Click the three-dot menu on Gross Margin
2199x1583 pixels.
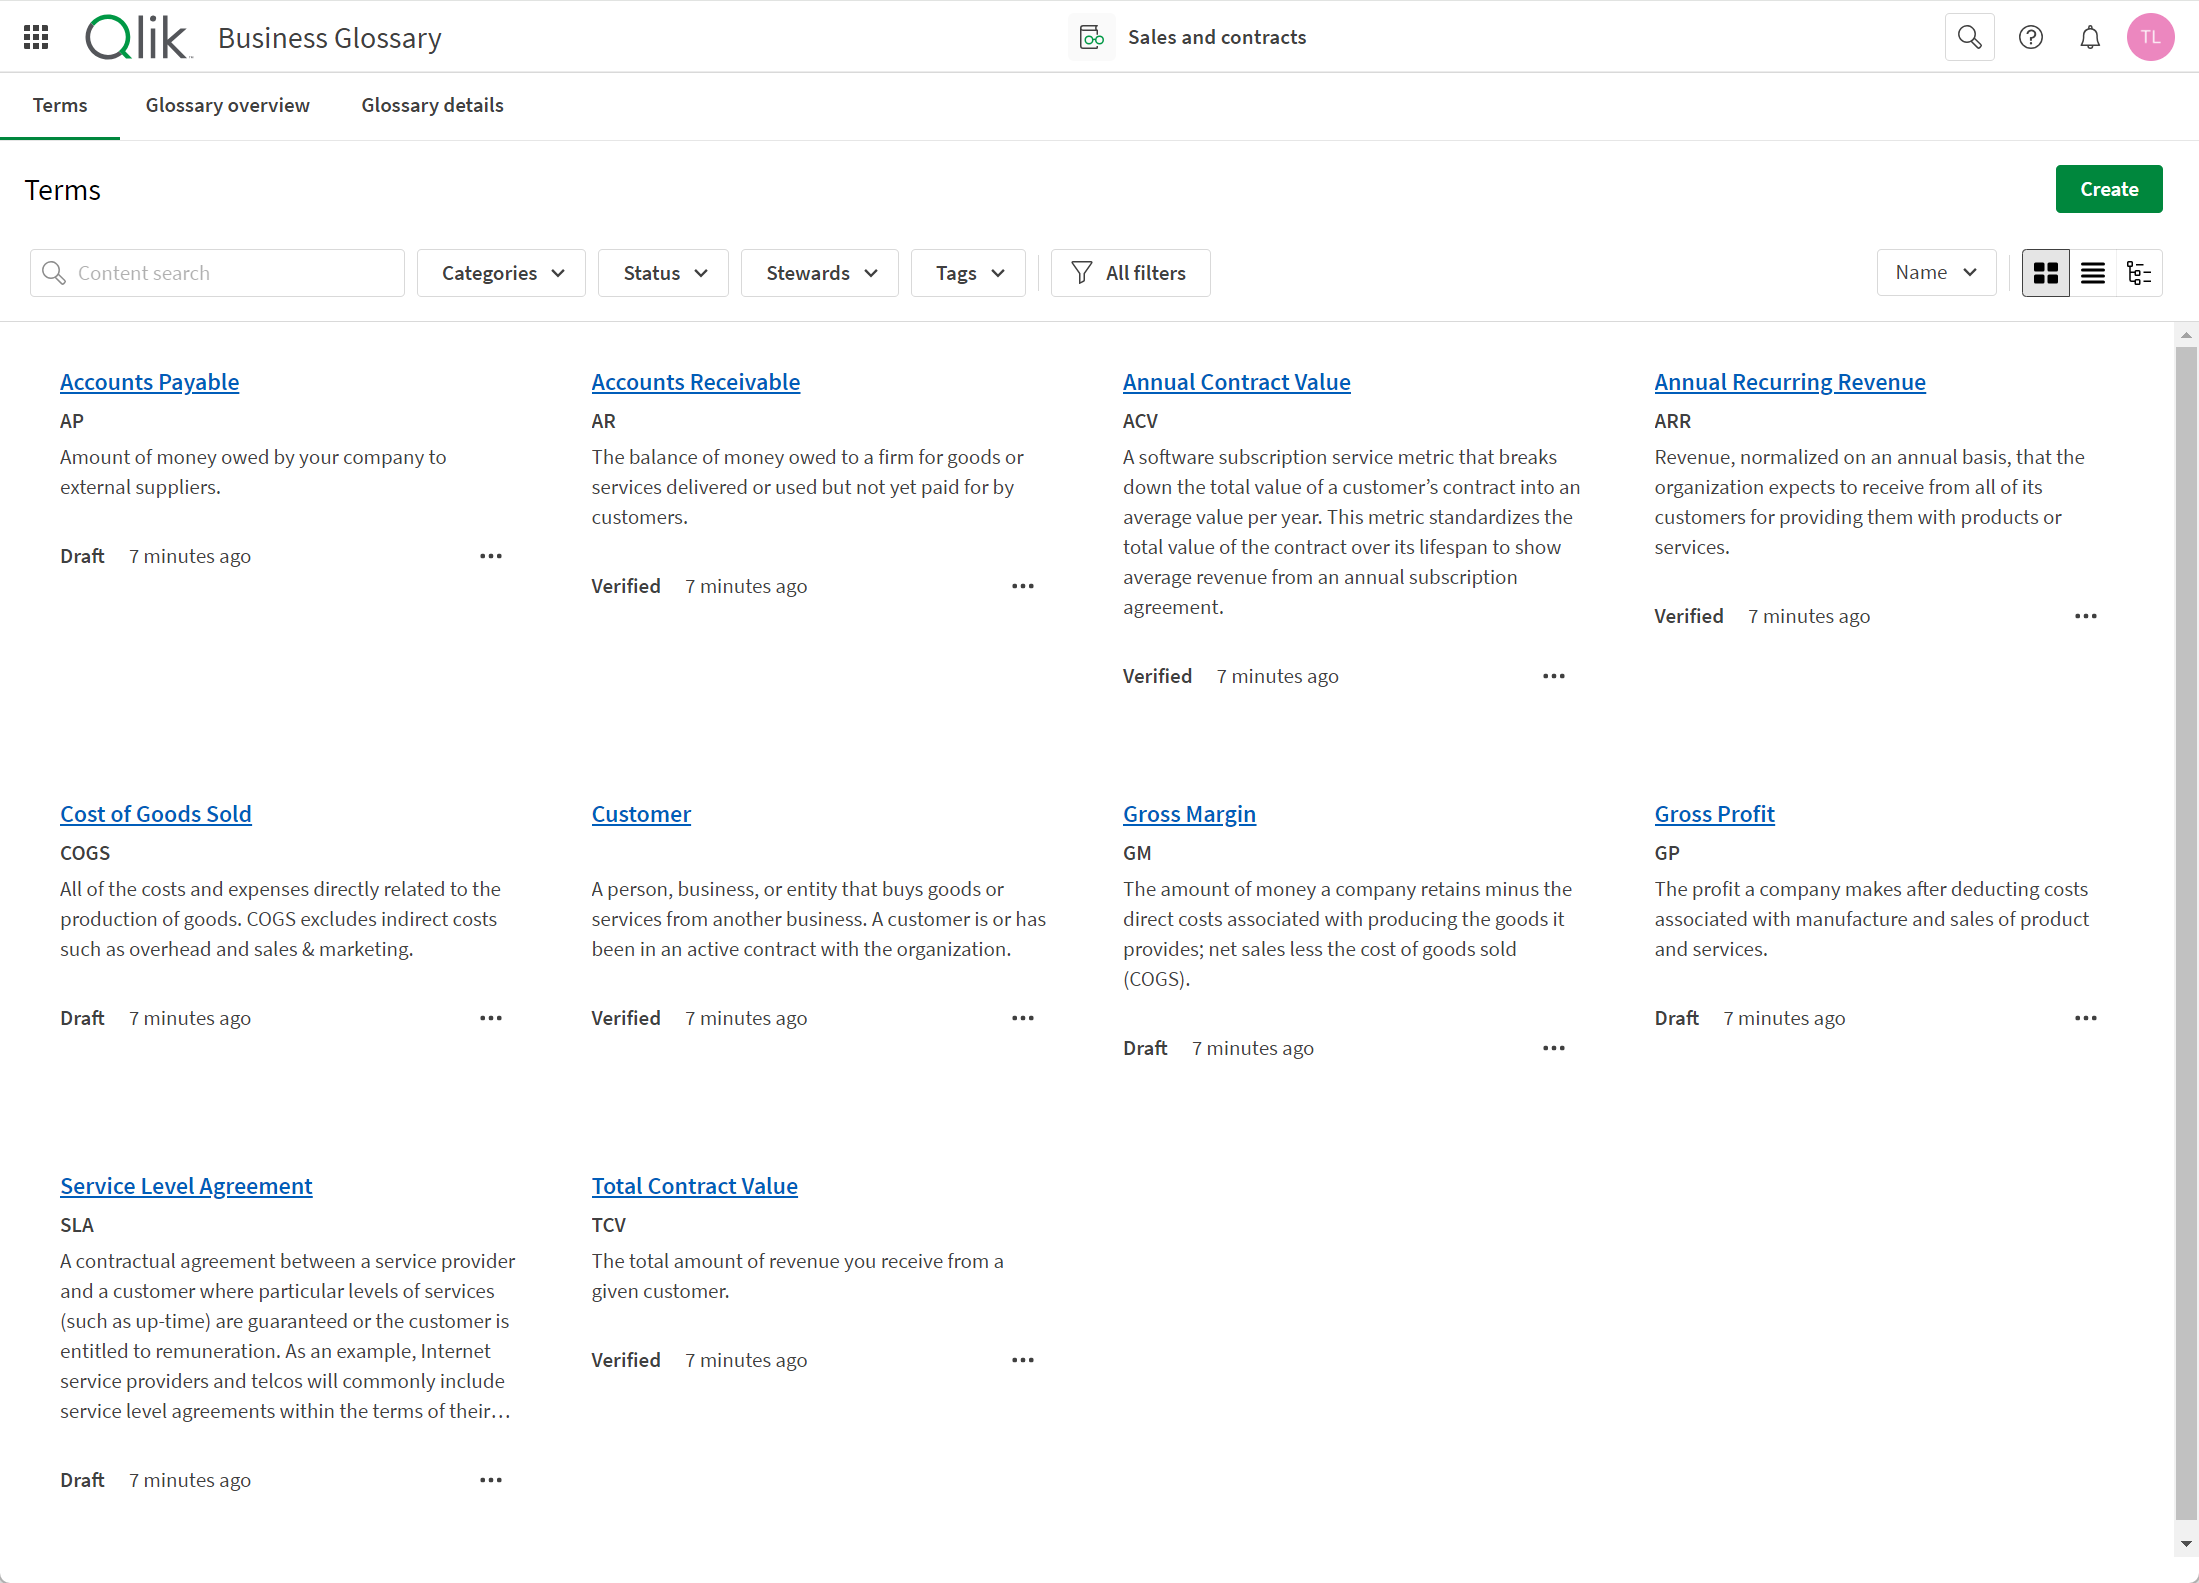[x=1552, y=1047]
